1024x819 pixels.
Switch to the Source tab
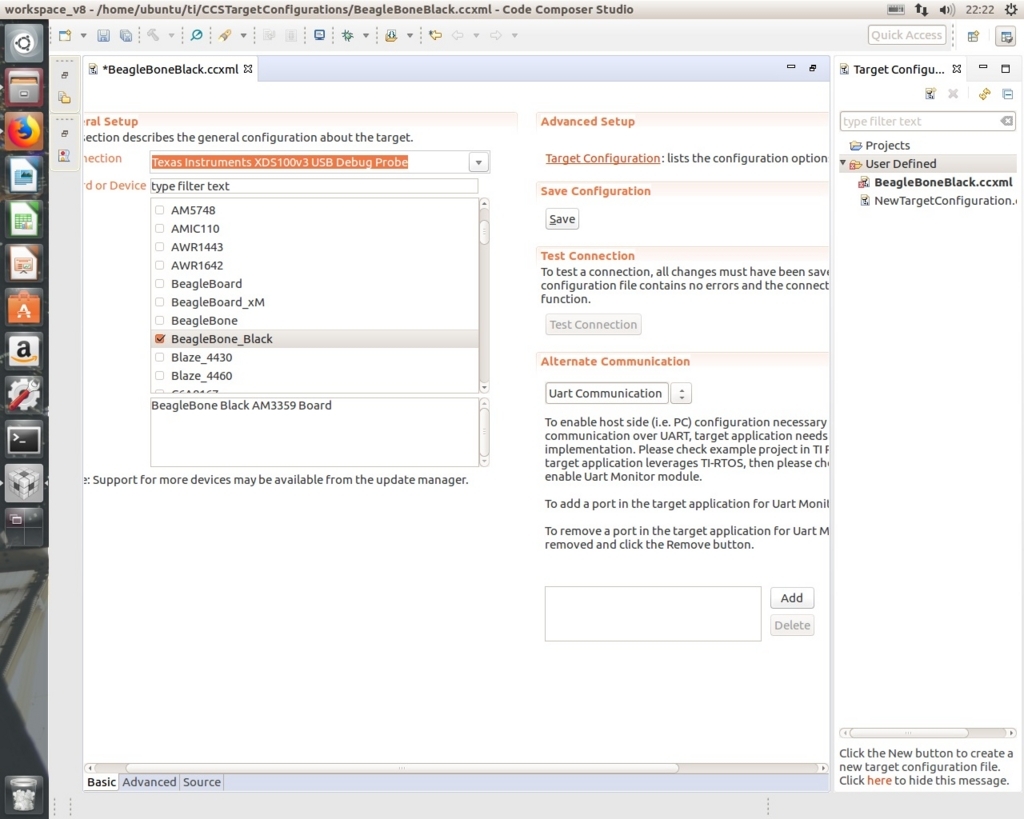pos(202,782)
